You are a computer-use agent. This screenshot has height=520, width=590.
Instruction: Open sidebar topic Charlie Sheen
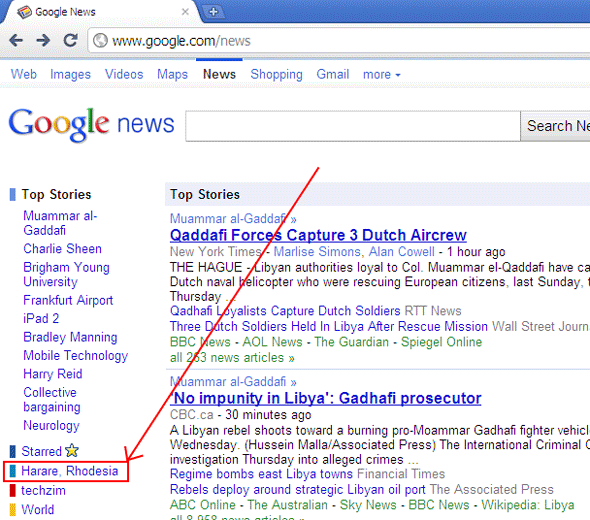(62, 249)
